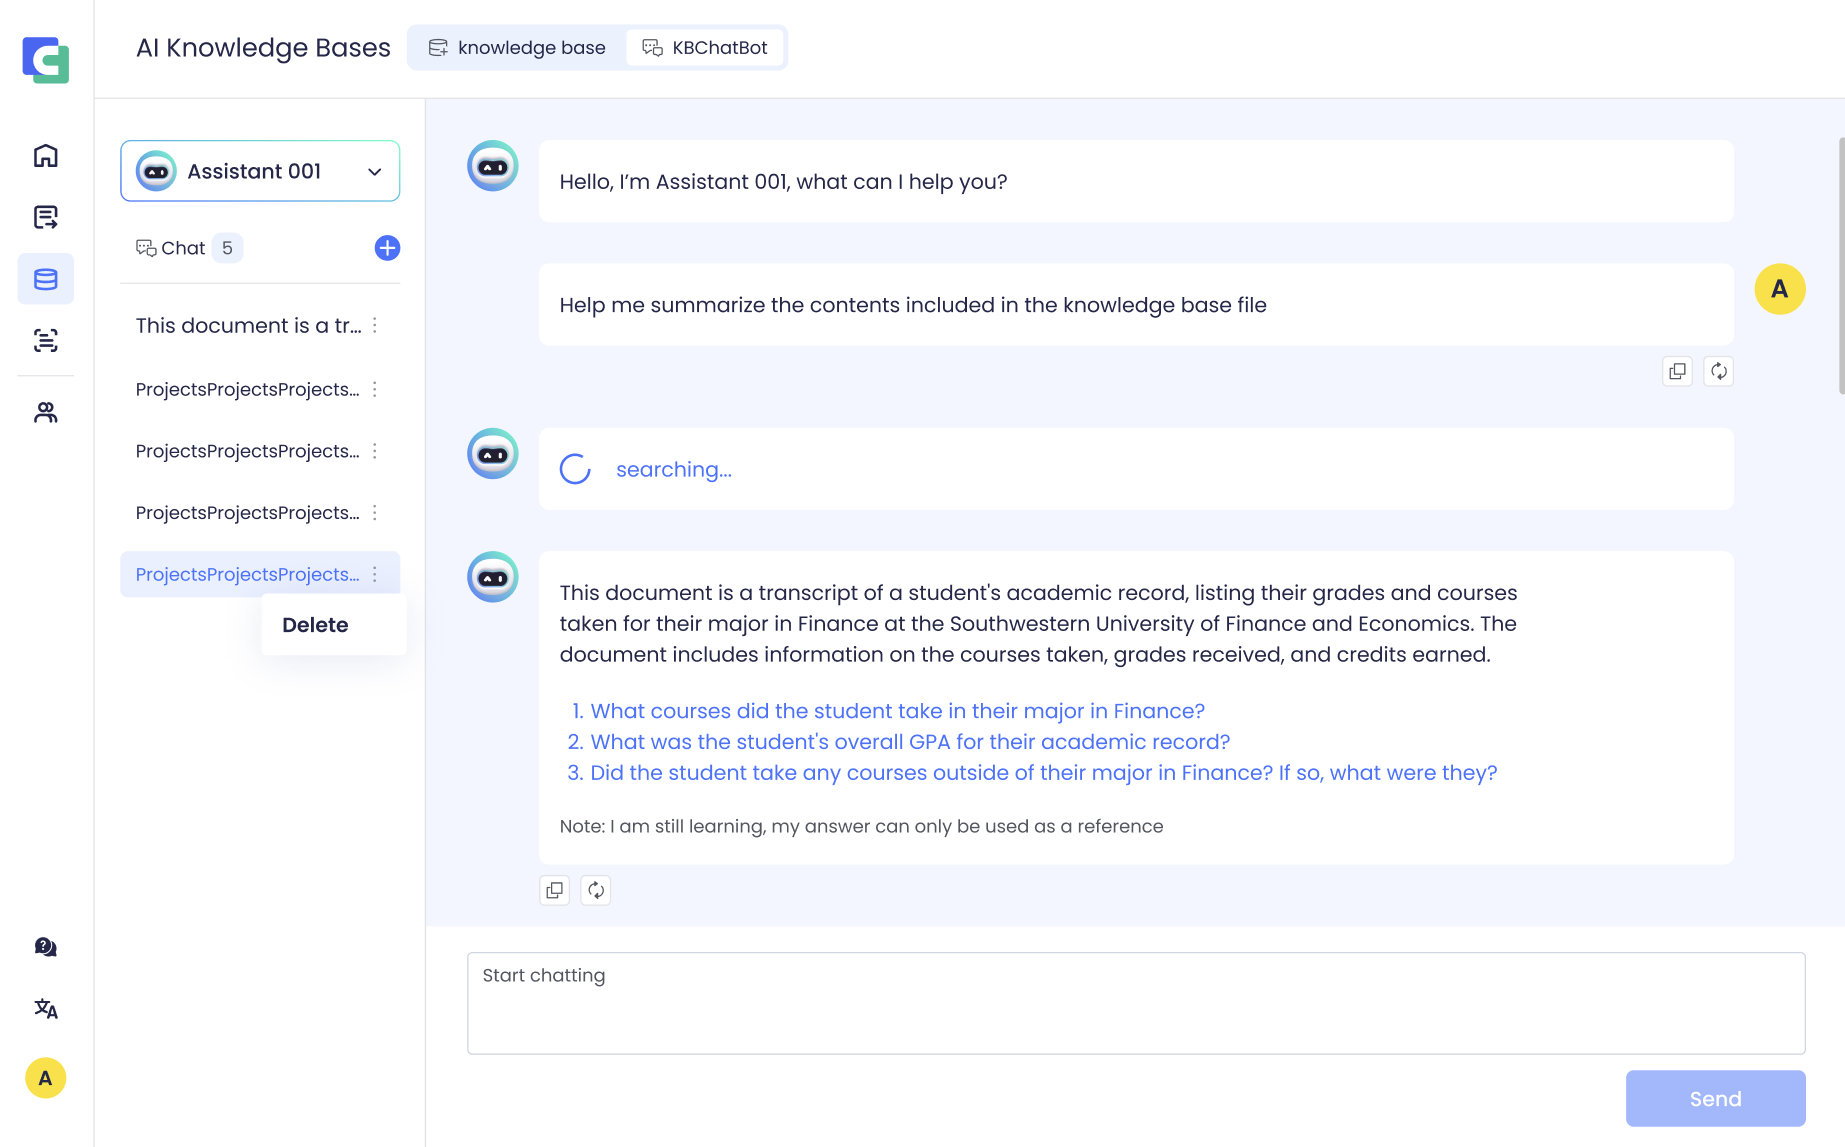Open the options menu of the highlighted Projects chat
The width and height of the screenshot is (1845, 1147).
tap(375, 574)
